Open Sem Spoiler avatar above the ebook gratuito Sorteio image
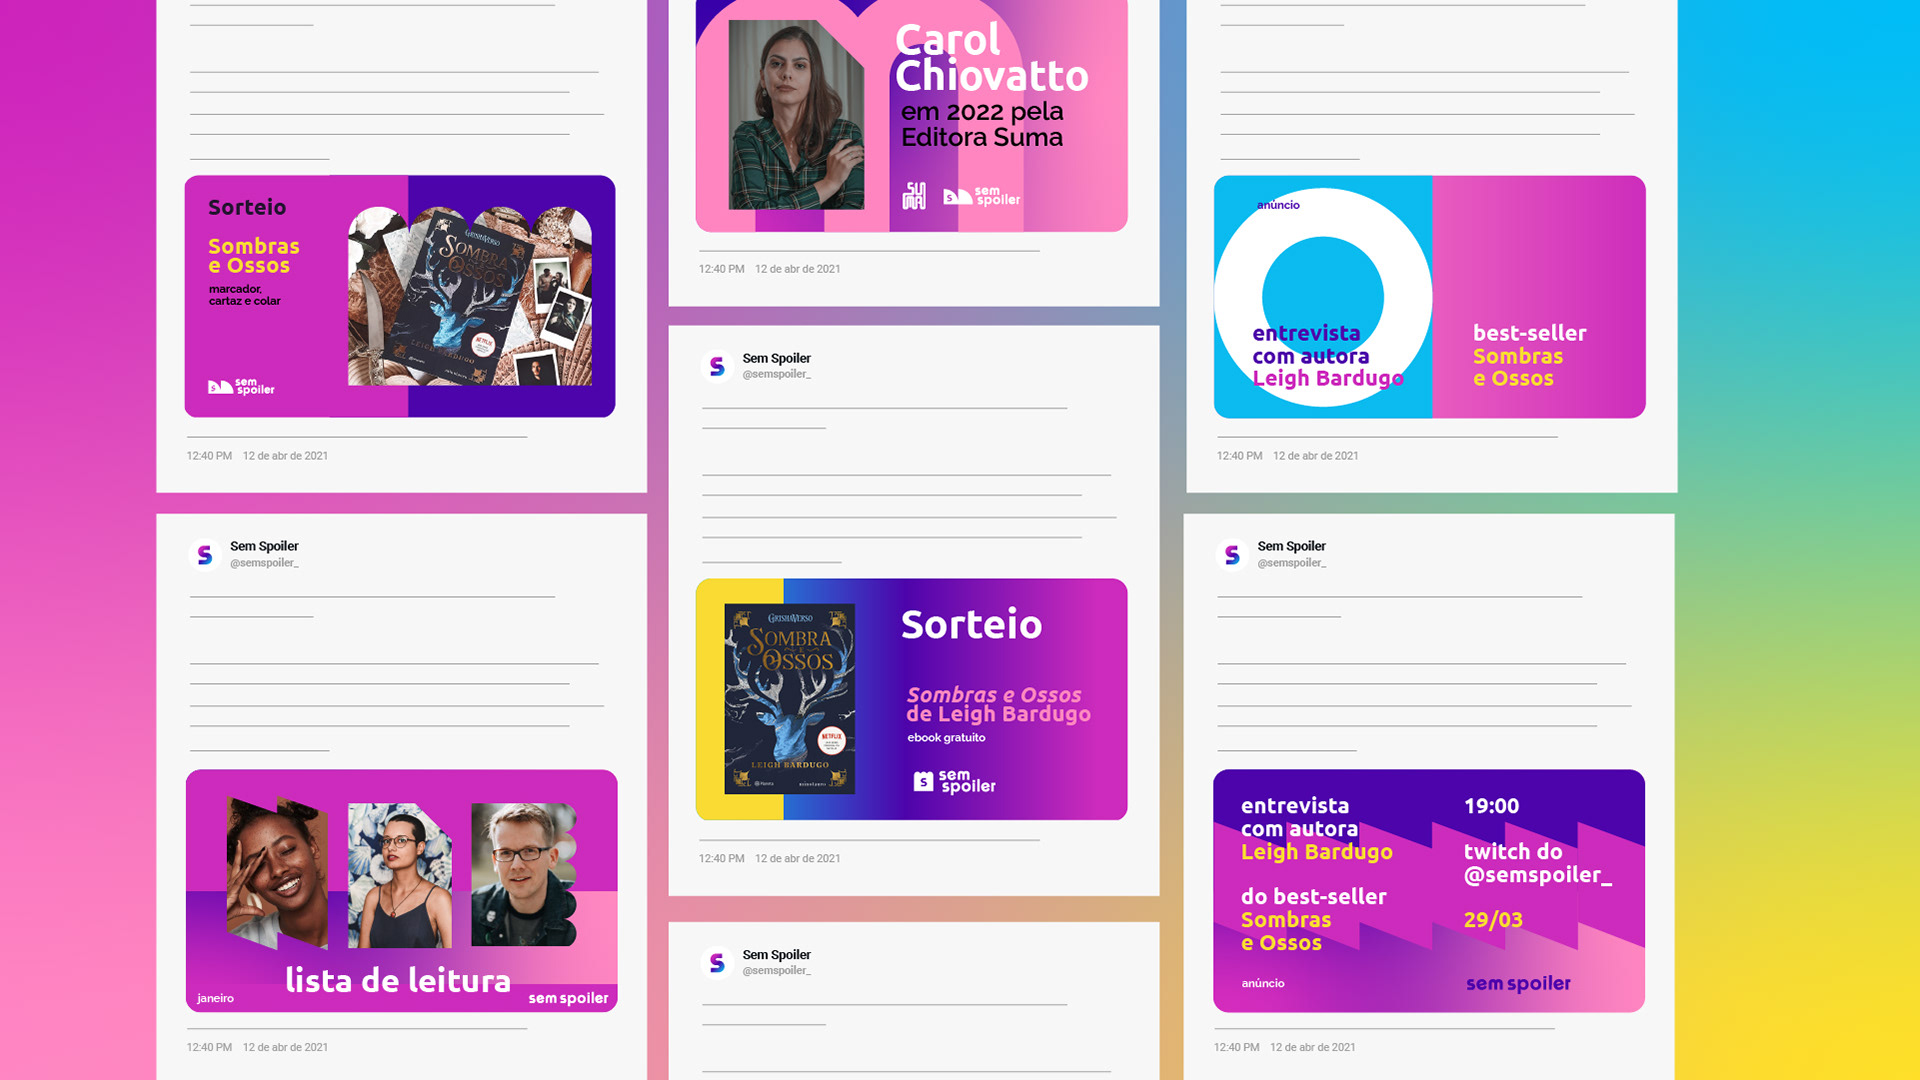This screenshot has width=1920, height=1080. pos(717,367)
